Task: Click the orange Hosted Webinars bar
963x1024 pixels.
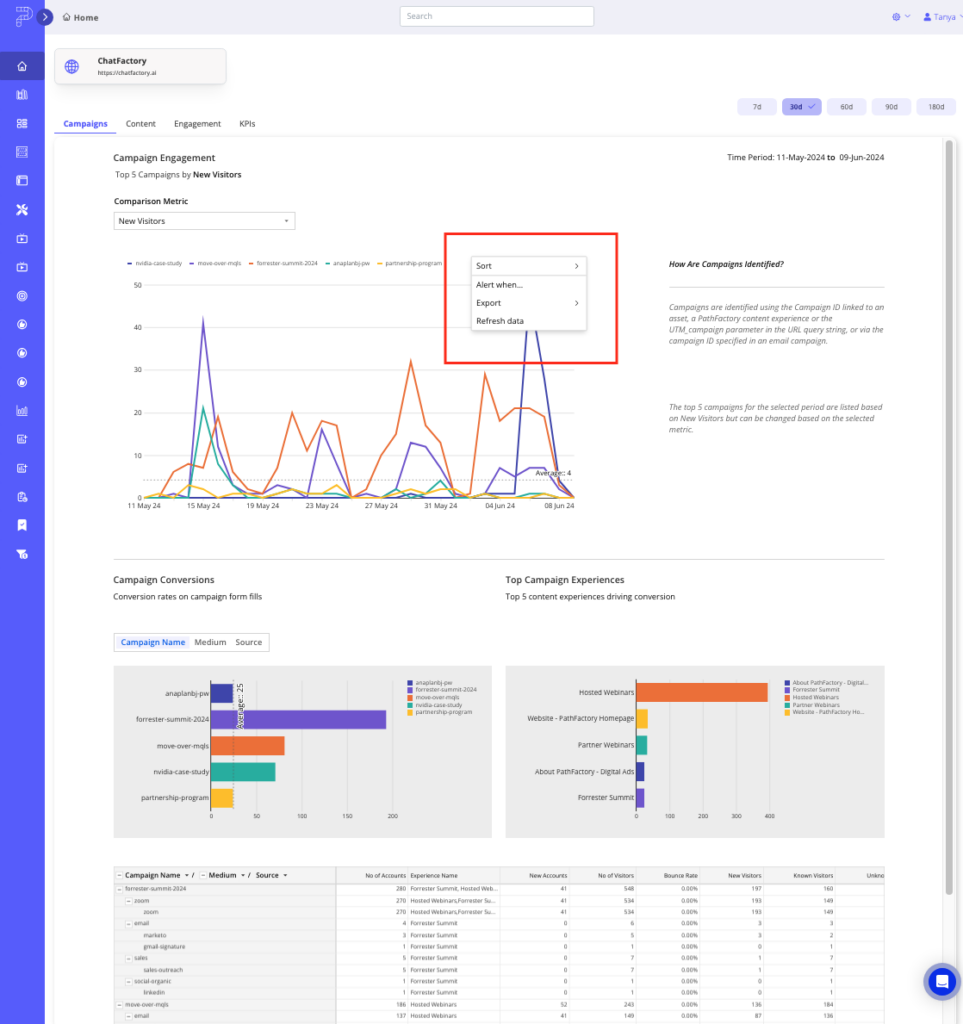Action: (702, 692)
